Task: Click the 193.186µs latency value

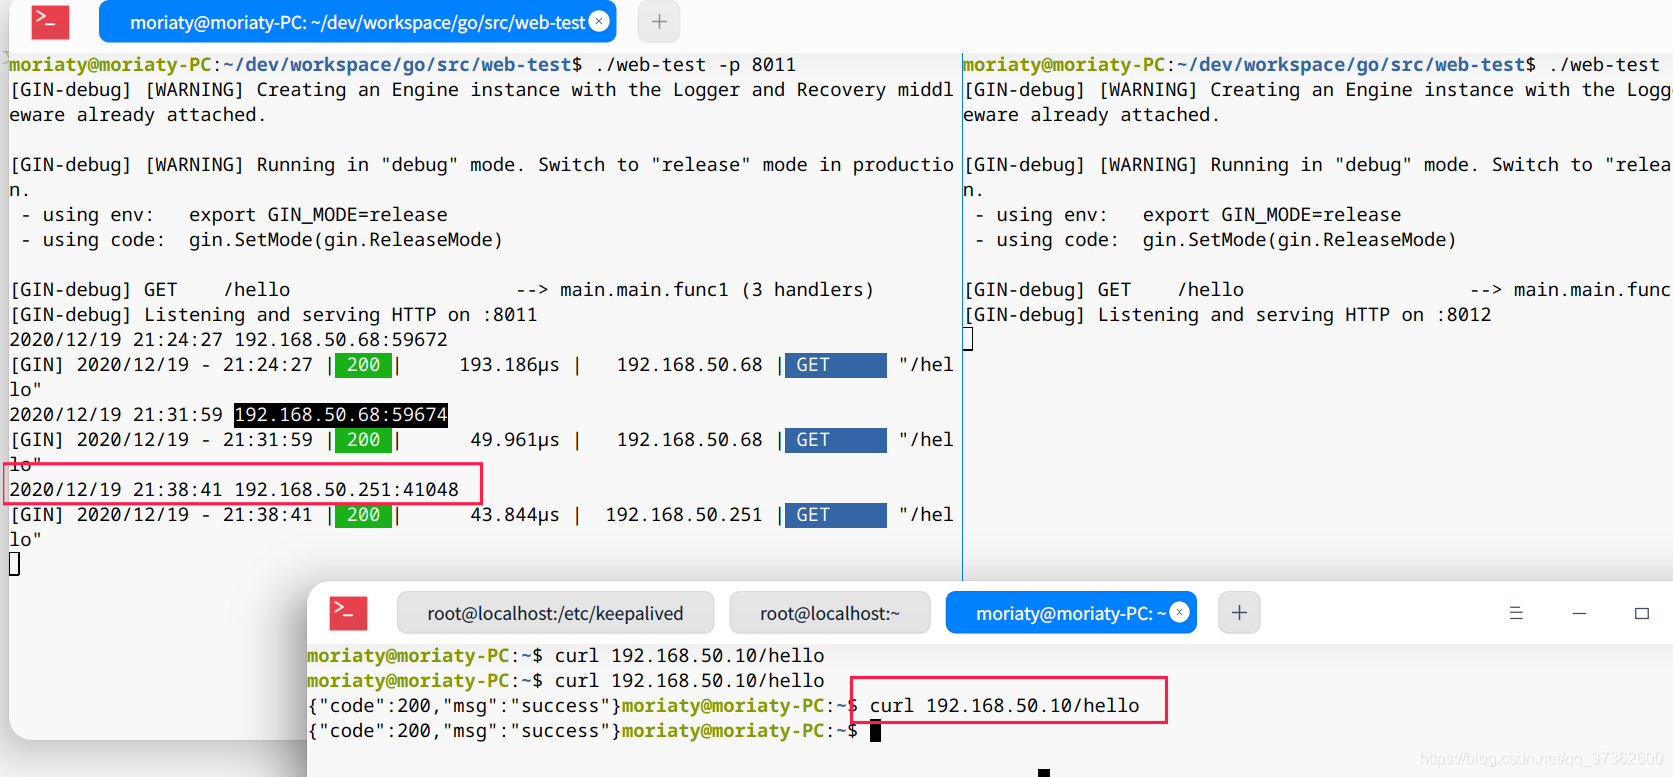Action: (x=509, y=365)
